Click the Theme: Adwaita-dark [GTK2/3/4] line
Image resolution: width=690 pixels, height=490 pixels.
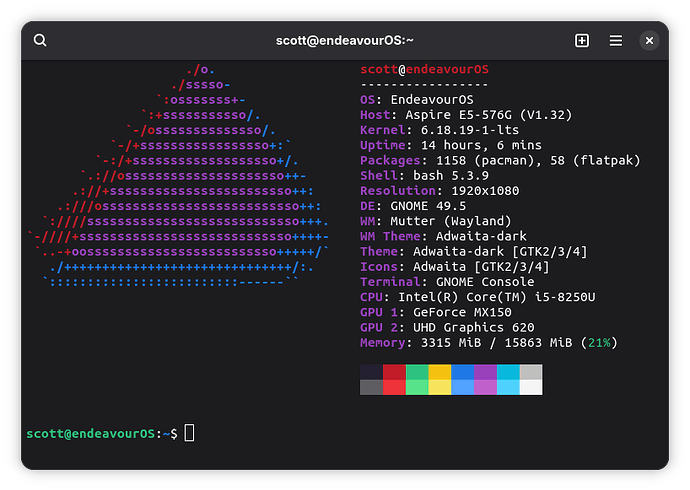473,252
